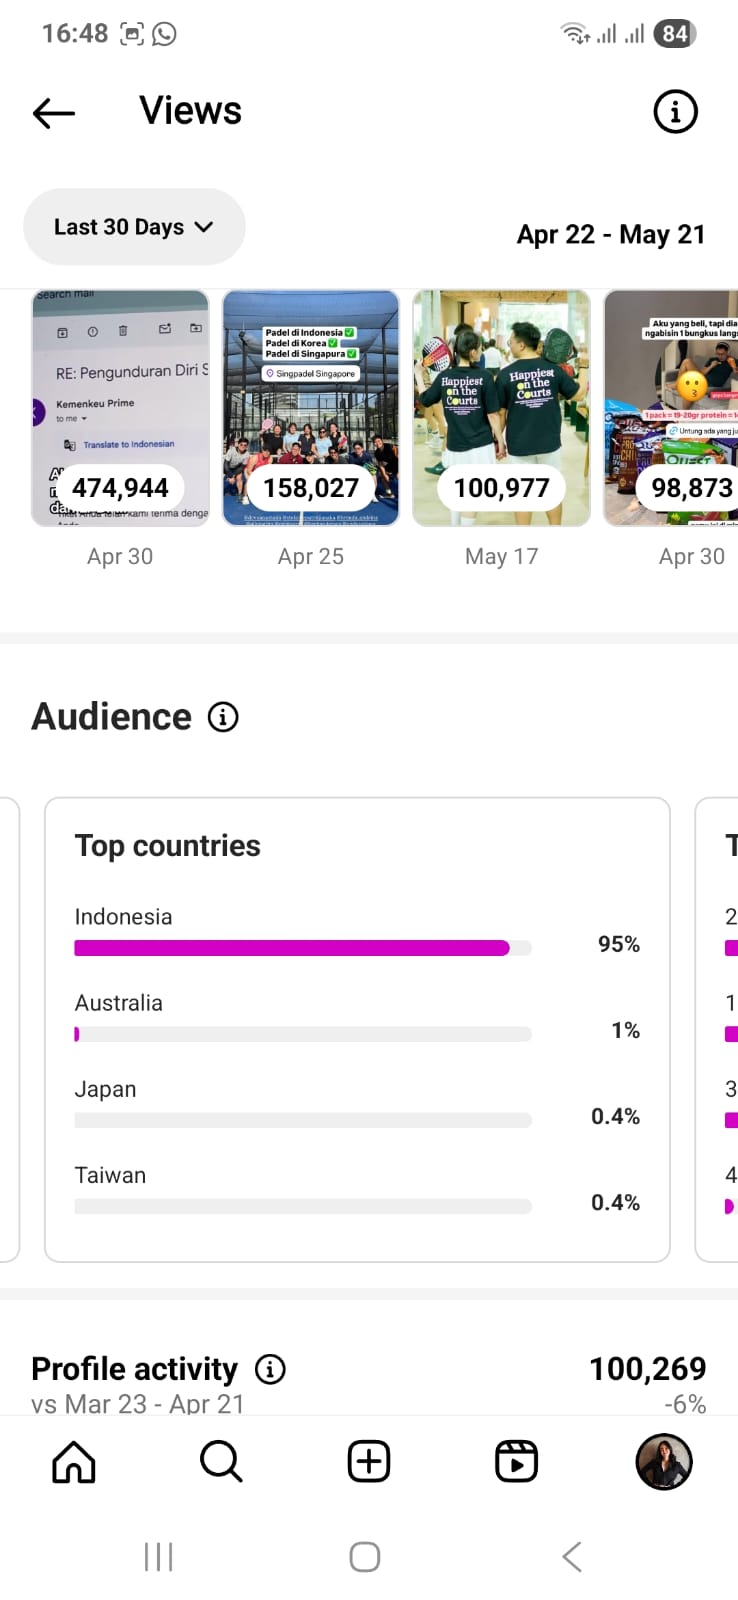
Task: Tap the Audience info icon
Action: point(223,717)
